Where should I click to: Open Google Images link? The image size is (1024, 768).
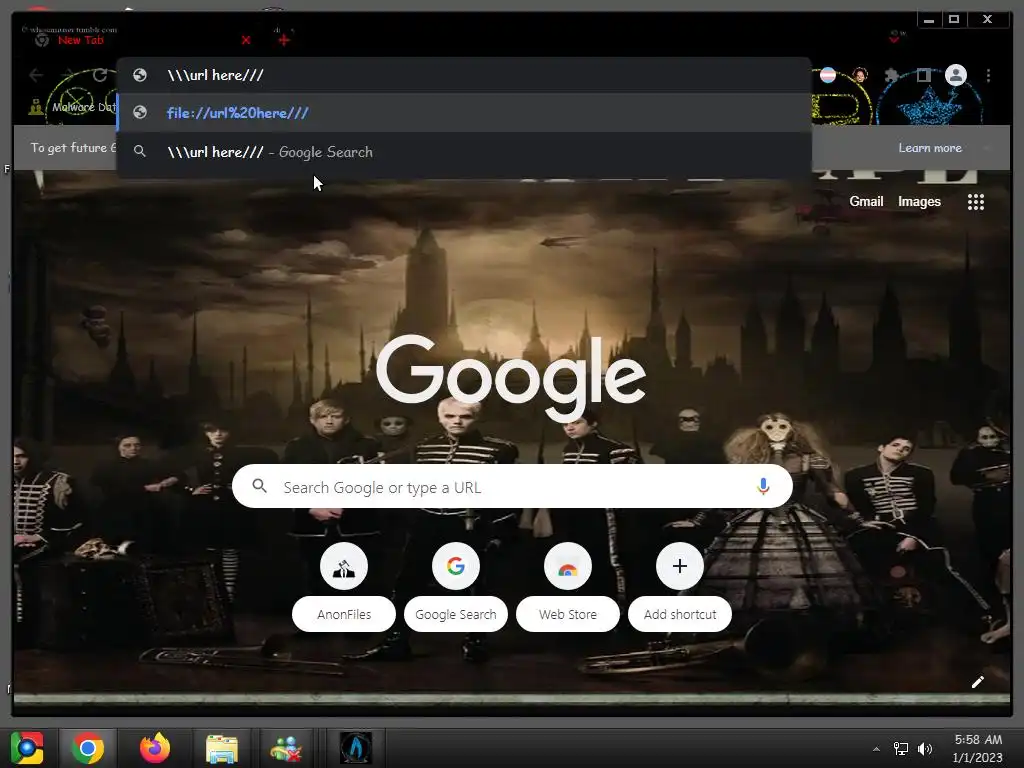click(920, 202)
